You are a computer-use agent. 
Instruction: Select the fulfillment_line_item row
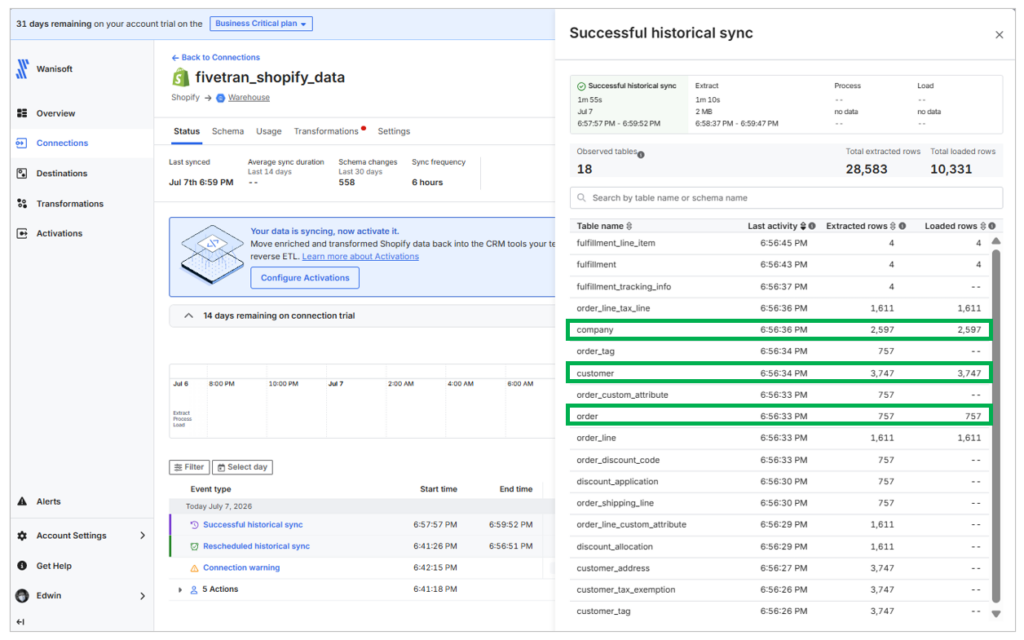click(x=779, y=243)
